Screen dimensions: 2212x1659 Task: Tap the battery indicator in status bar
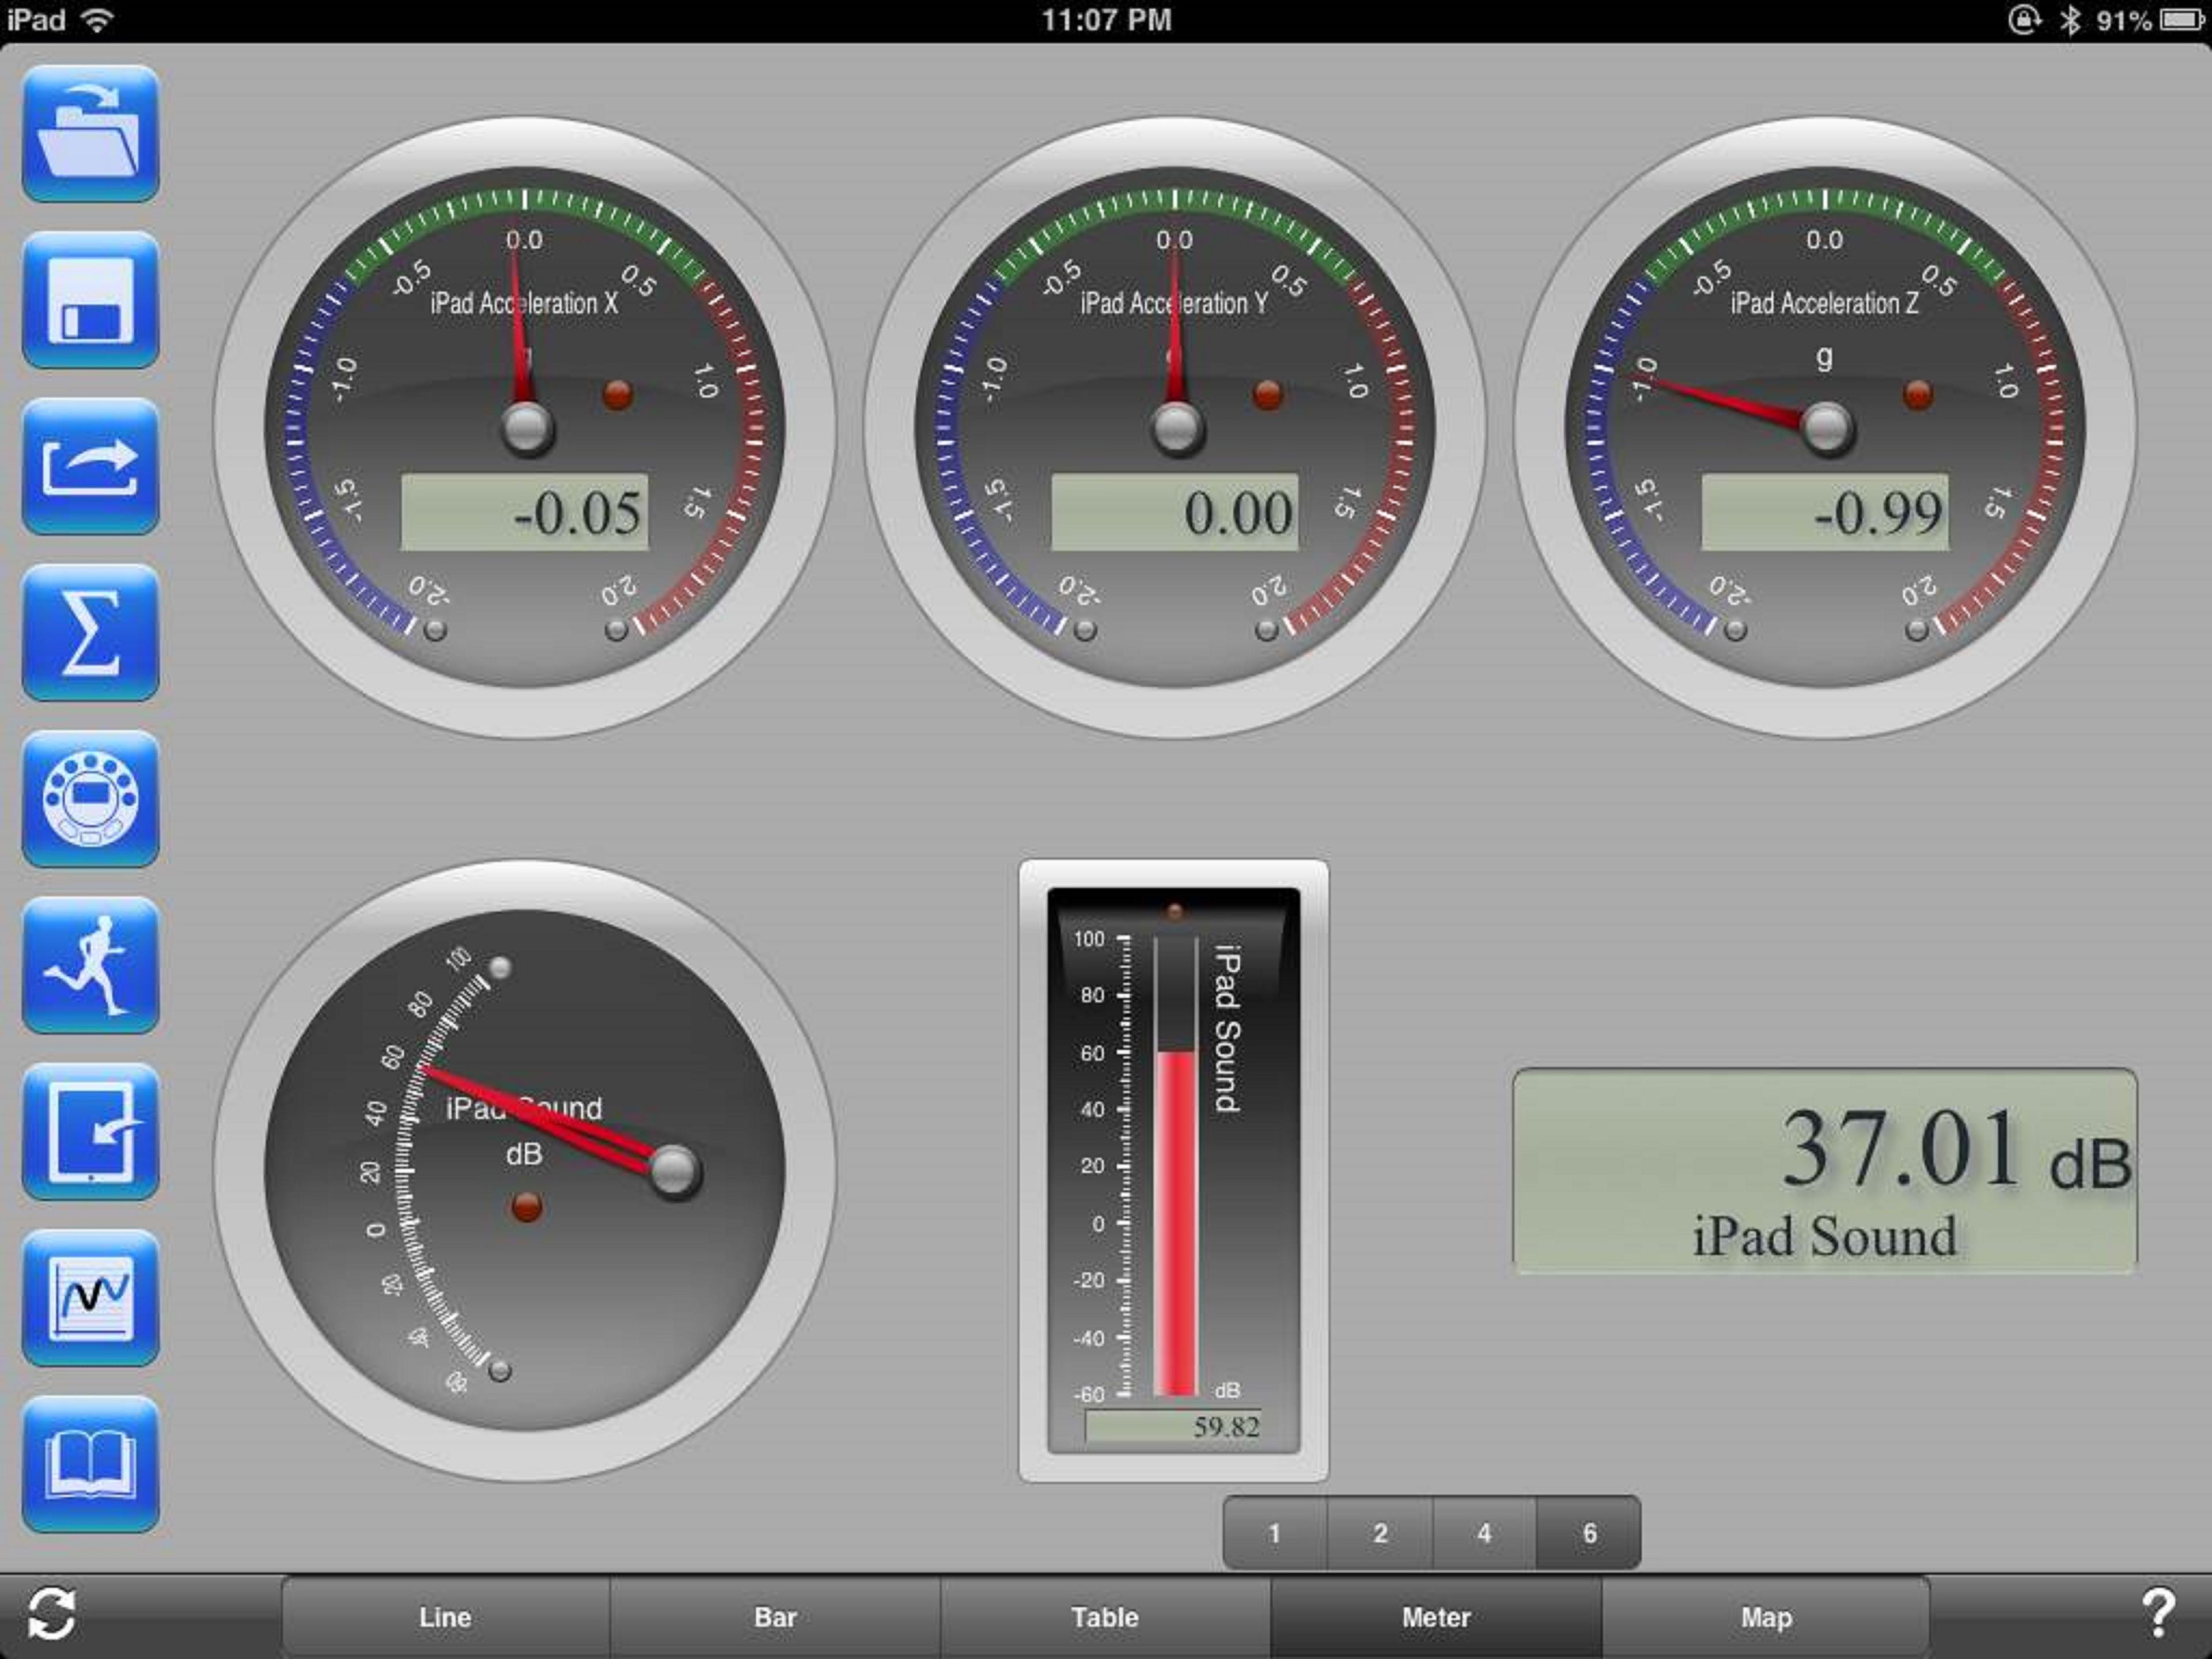point(2181,19)
